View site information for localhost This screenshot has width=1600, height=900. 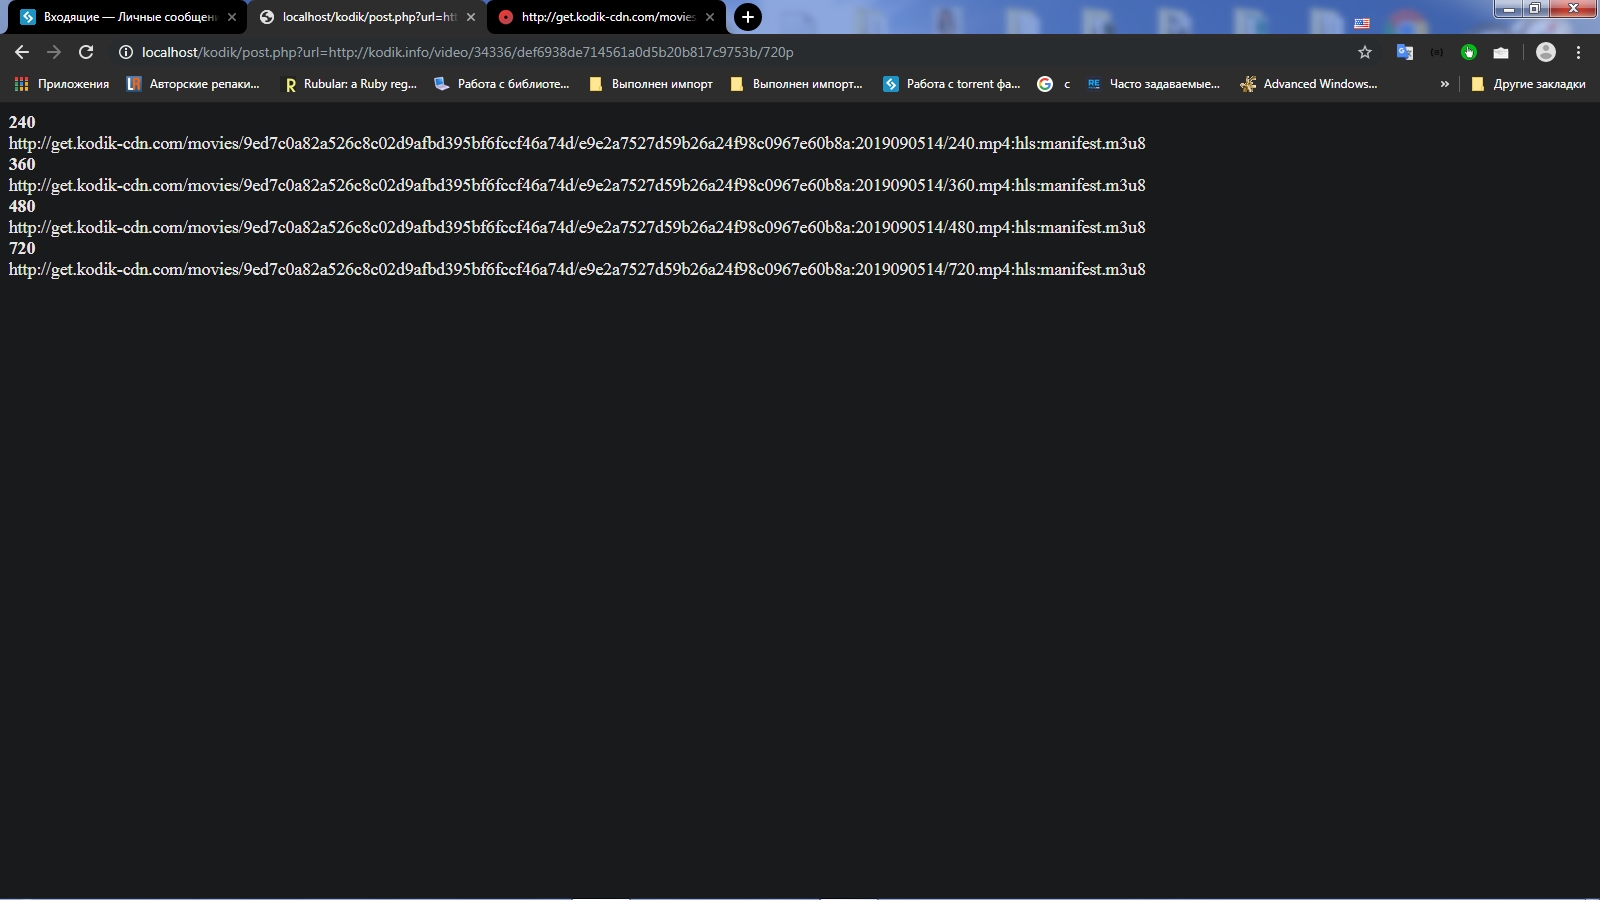pyautogui.click(x=126, y=52)
